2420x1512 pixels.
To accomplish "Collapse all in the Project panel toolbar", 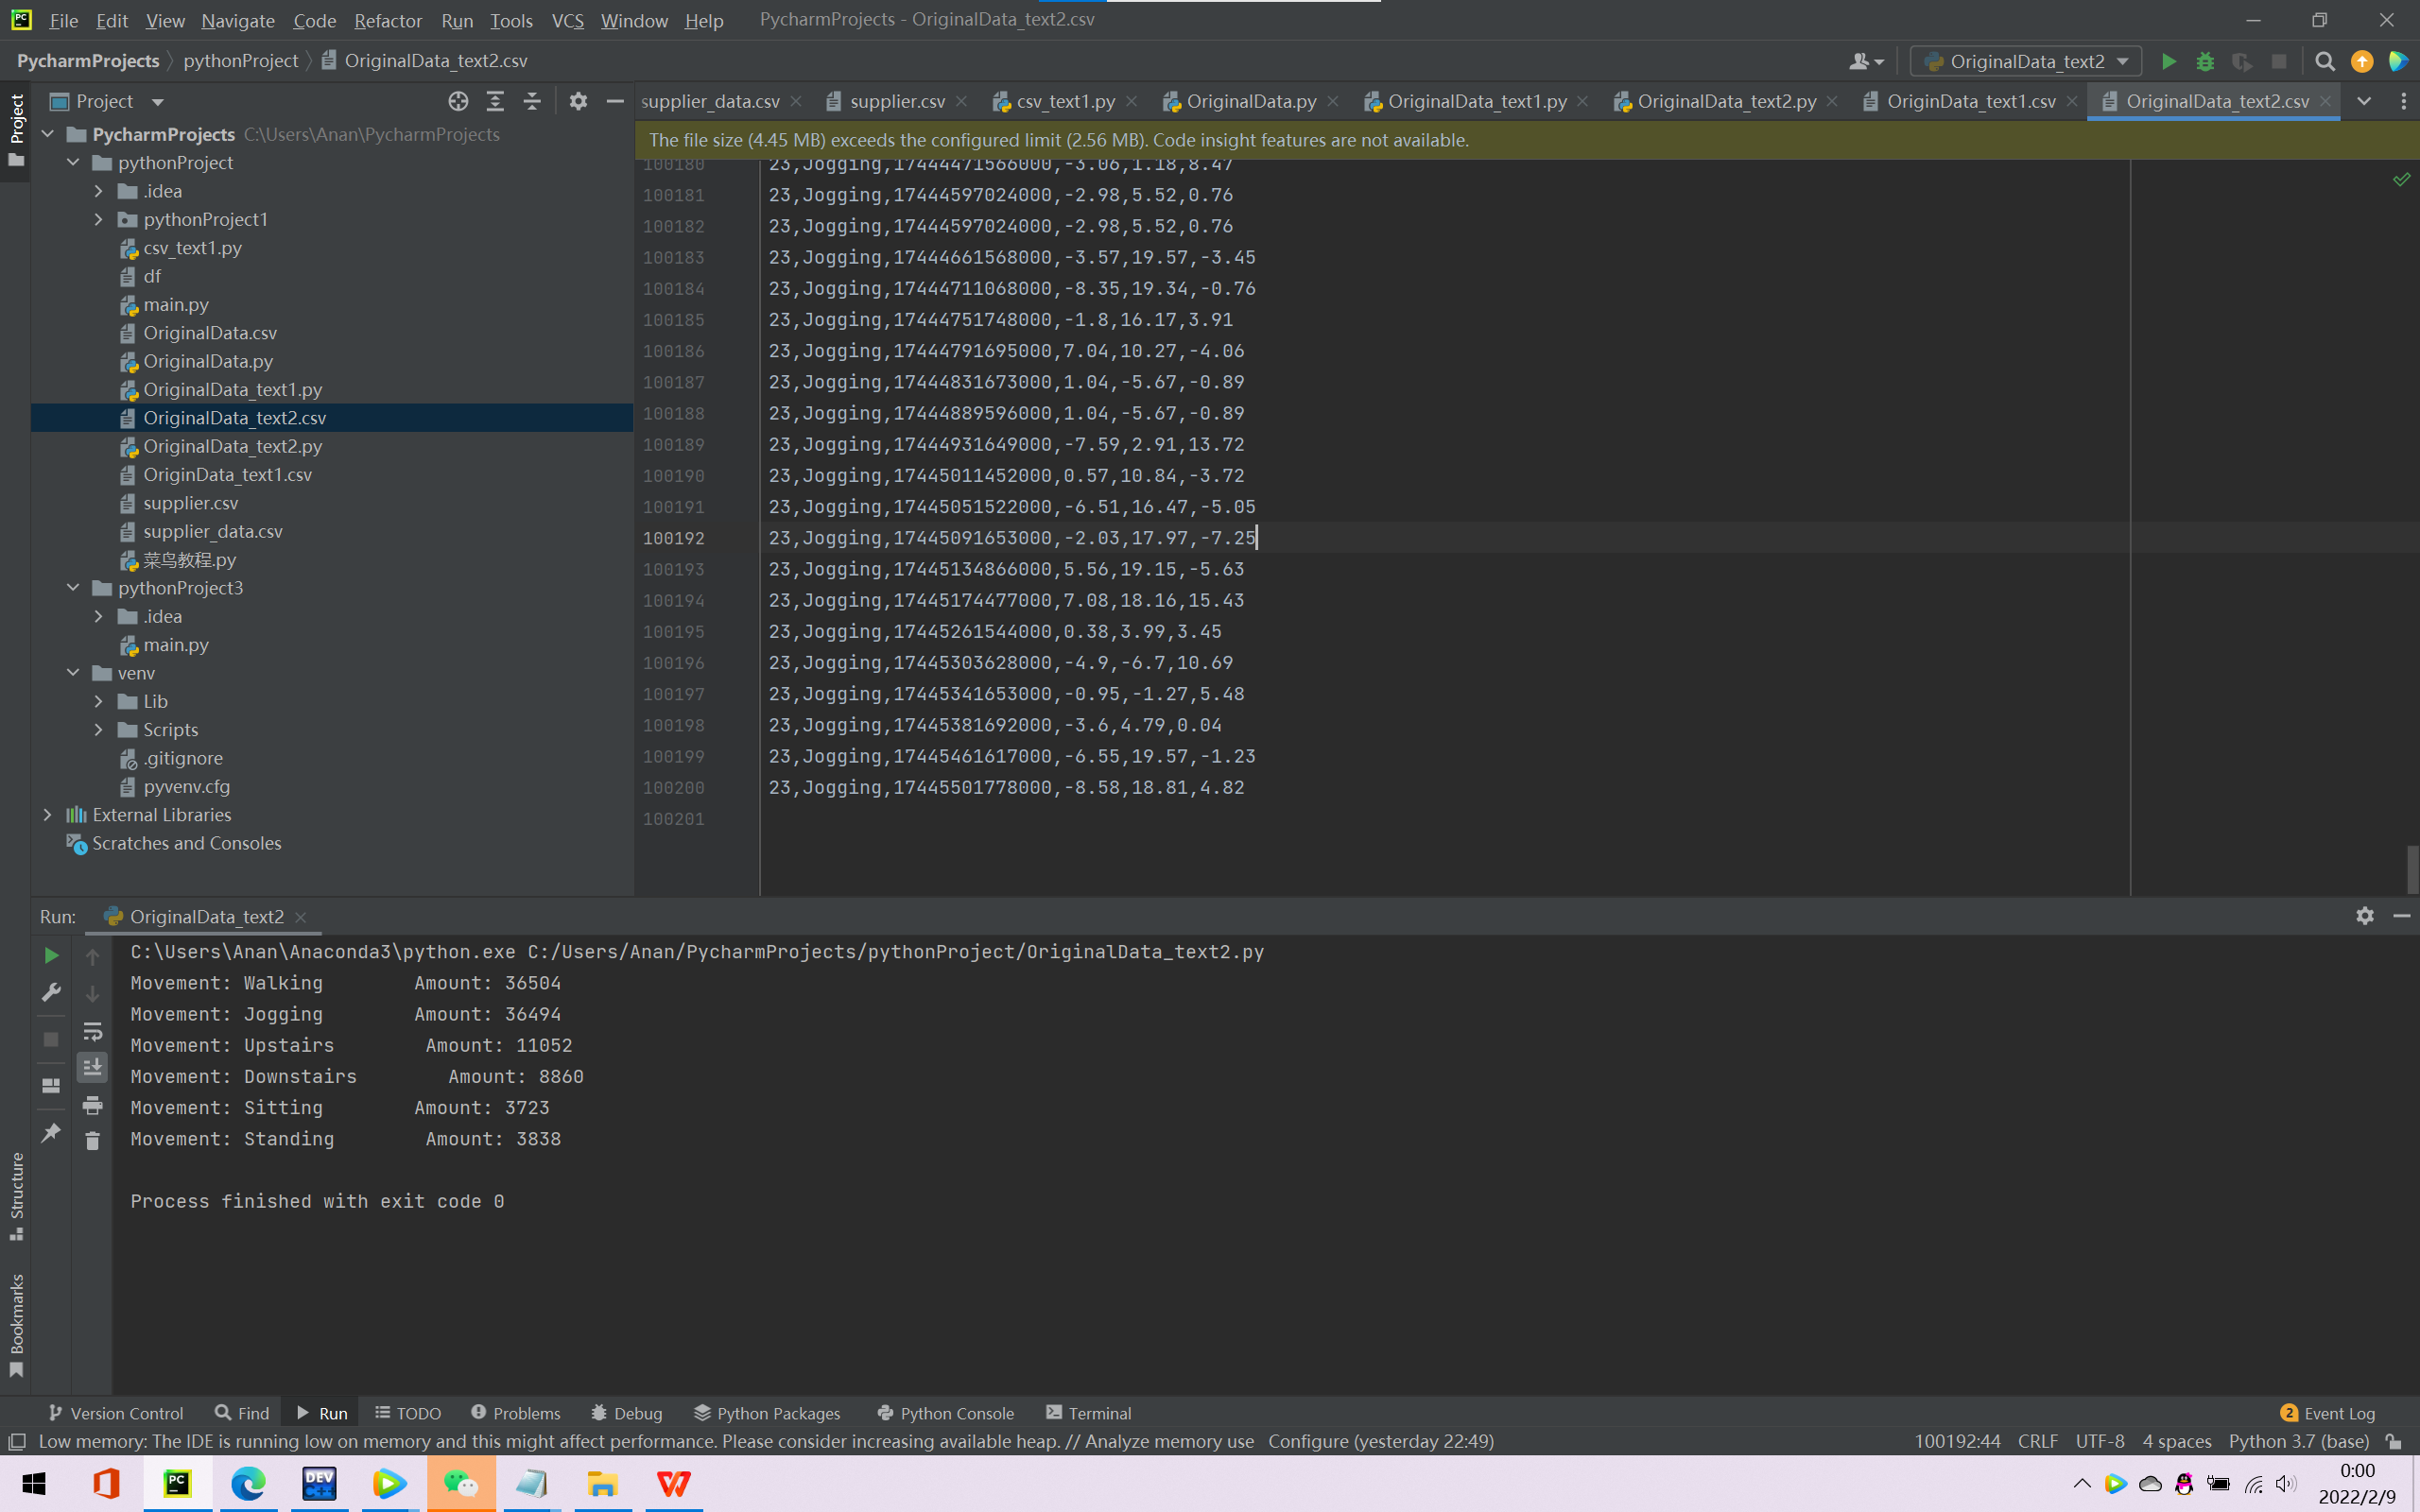I will click(532, 101).
